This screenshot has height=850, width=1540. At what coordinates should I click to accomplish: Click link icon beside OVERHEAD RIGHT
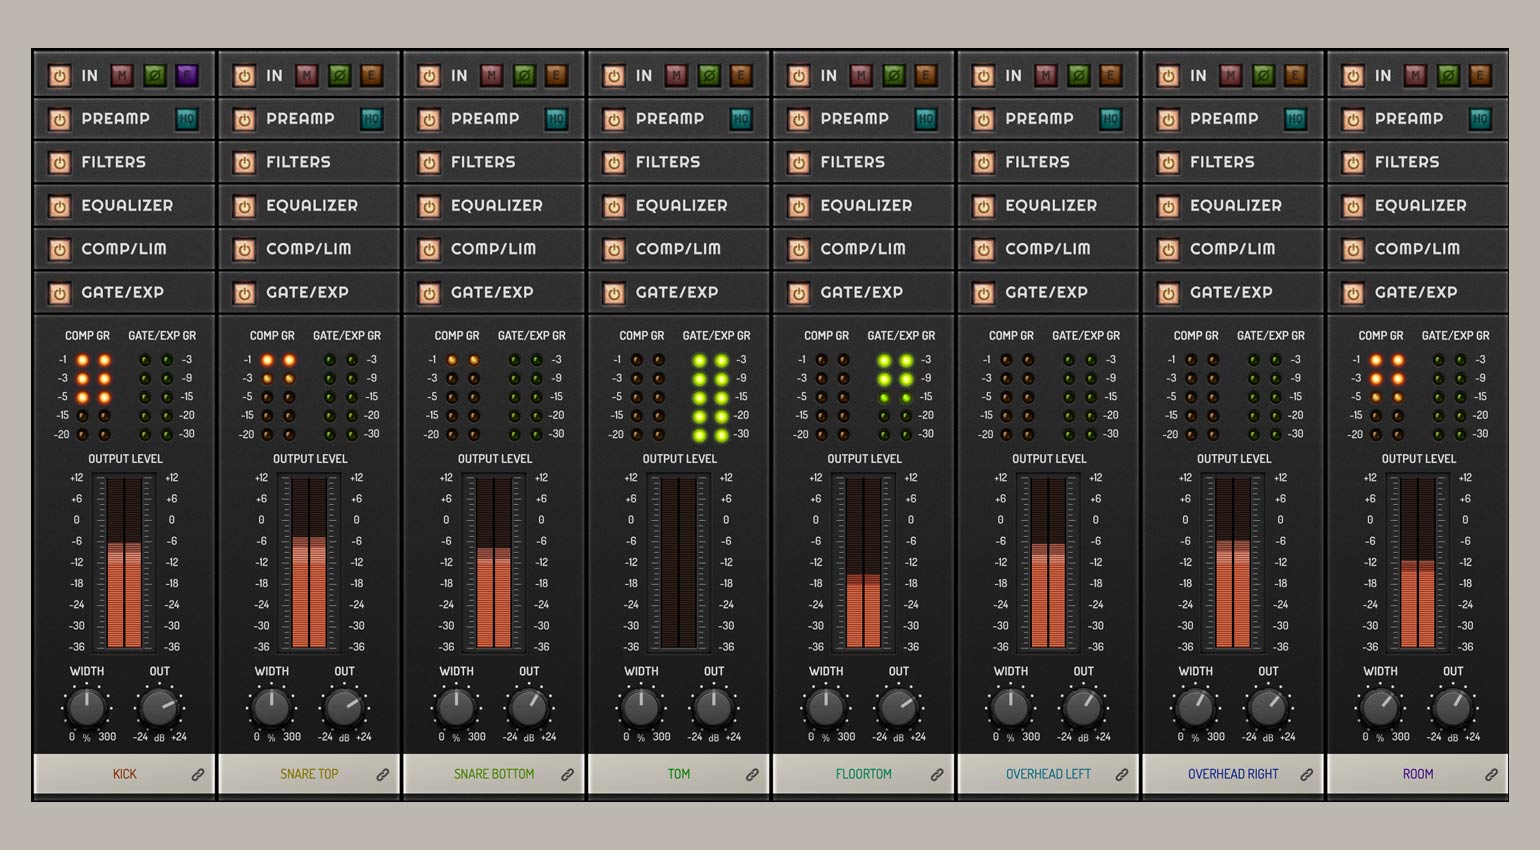coord(1307,774)
